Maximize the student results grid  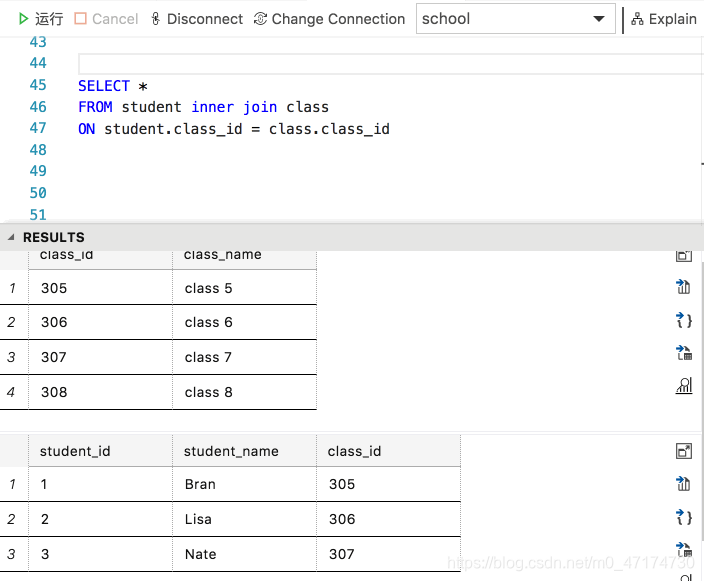pyautogui.click(x=683, y=451)
